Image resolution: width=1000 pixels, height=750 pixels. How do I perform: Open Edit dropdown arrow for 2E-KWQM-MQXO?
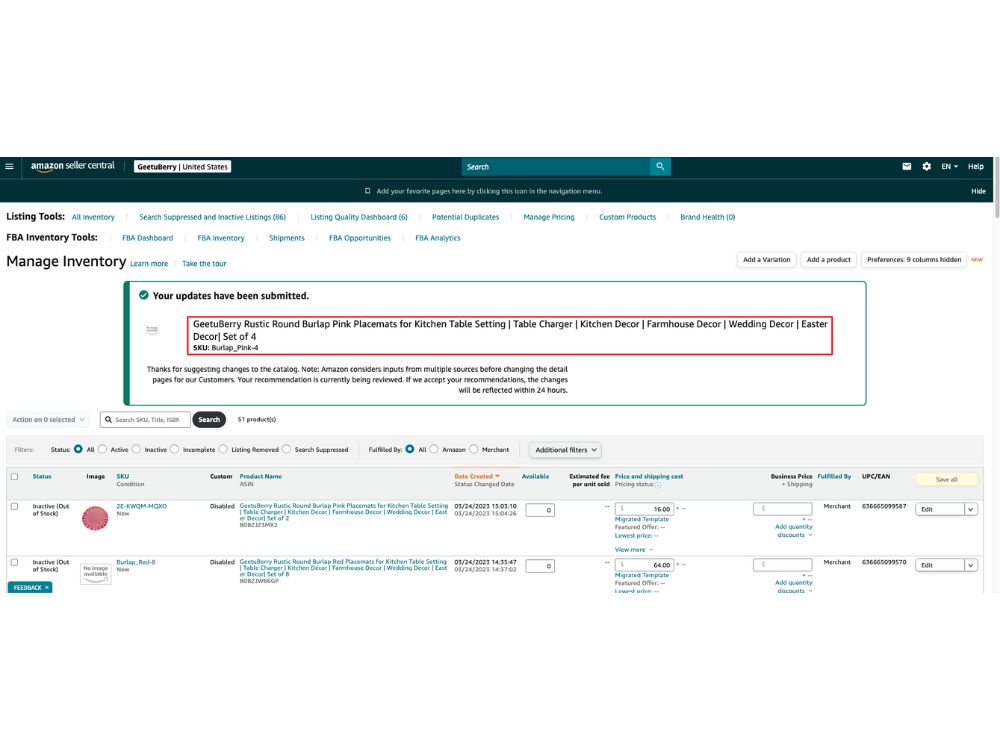click(x=971, y=510)
